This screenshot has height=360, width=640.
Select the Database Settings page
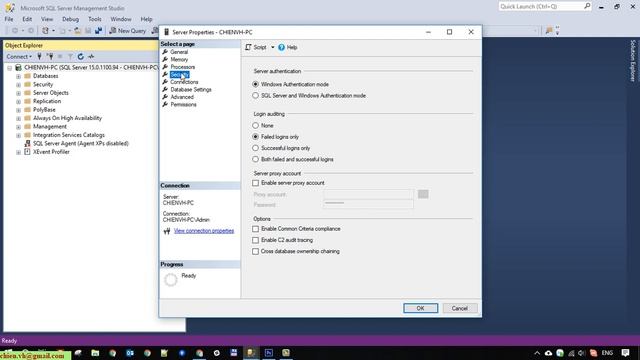coord(191,89)
